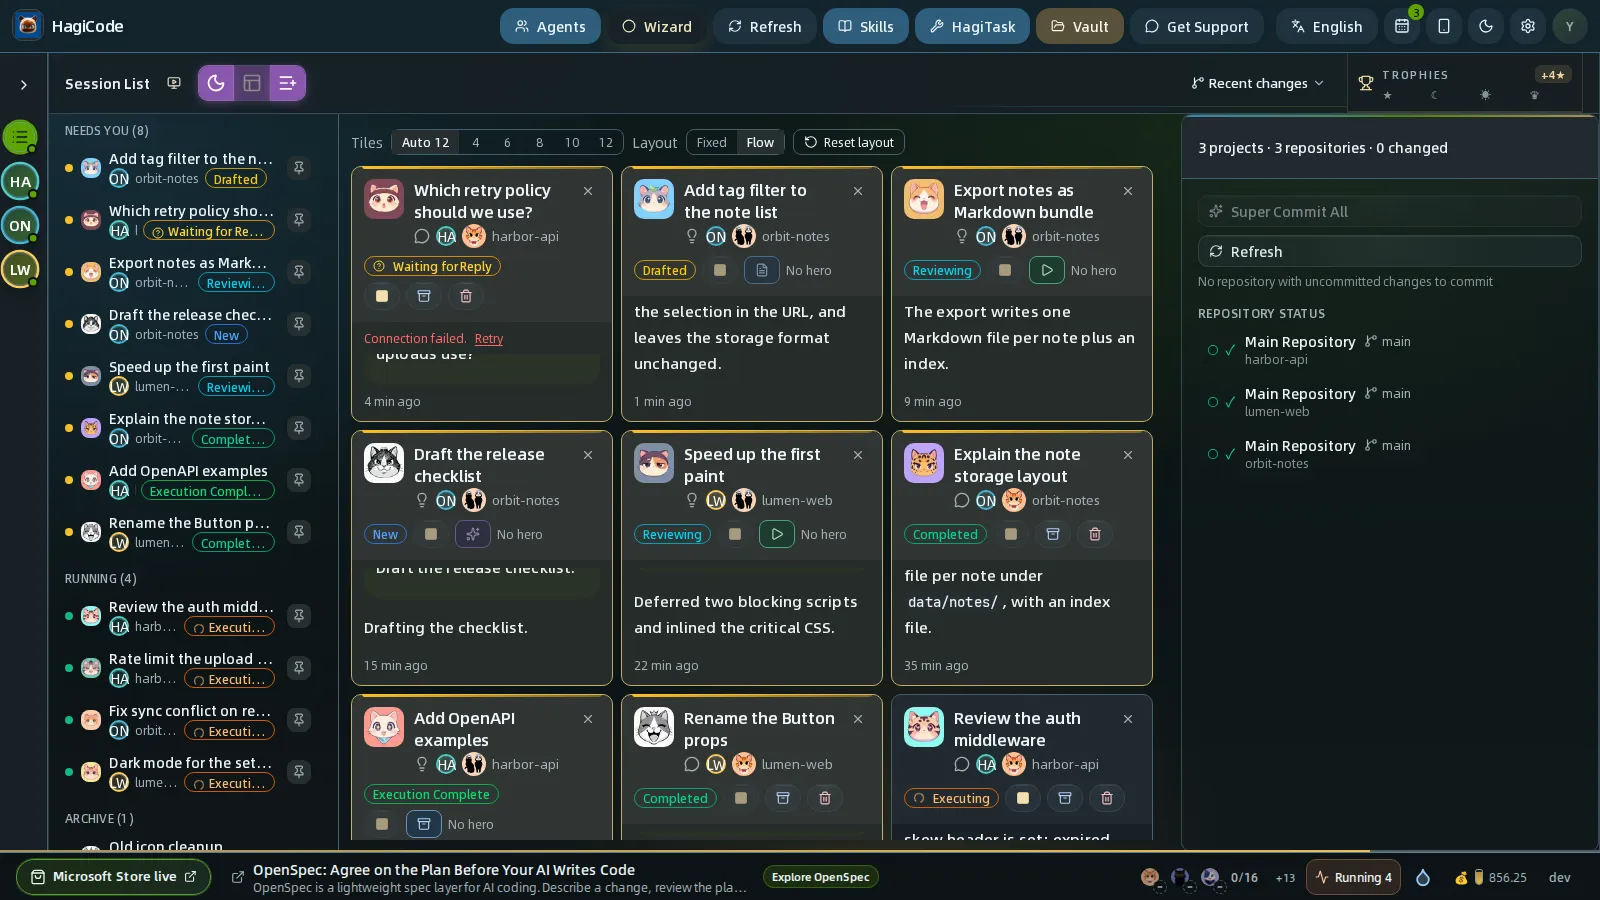Click the dark theme moon icon in top bar
The width and height of the screenshot is (1600, 900).
1486,26
